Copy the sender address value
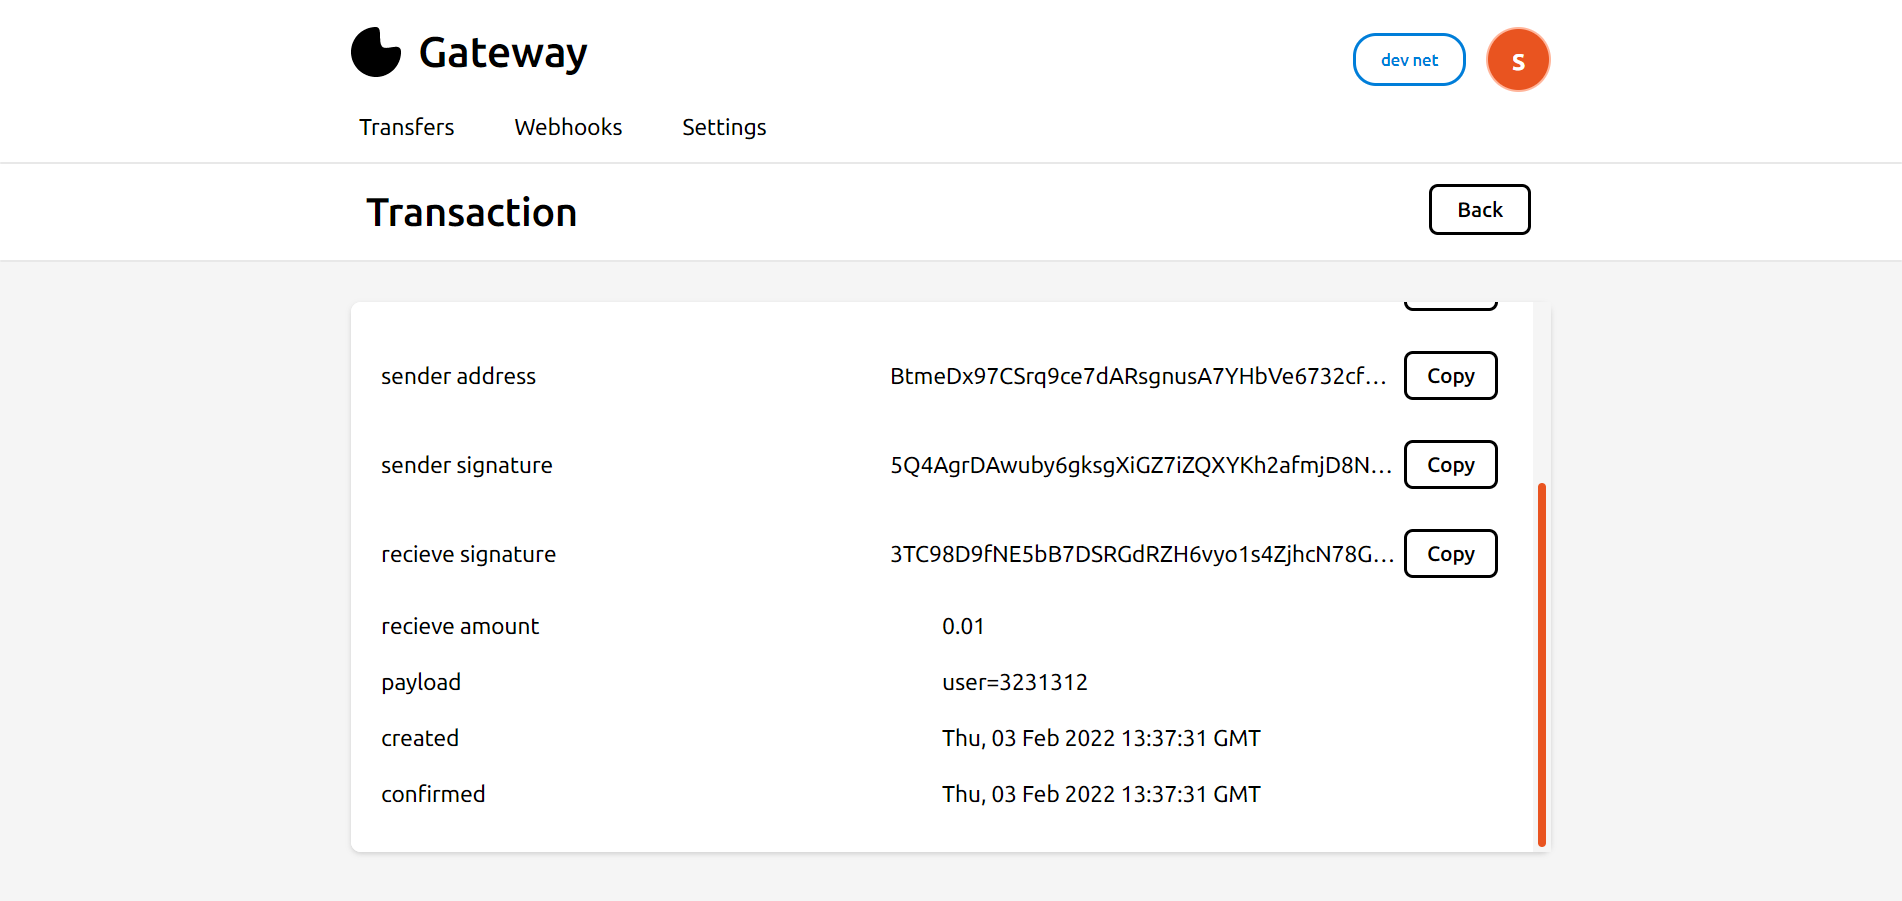Screen dimensions: 1902x901 [x=1450, y=376]
